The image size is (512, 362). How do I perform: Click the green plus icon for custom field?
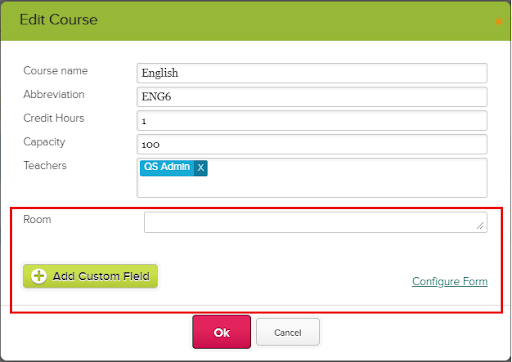point(39,276)
